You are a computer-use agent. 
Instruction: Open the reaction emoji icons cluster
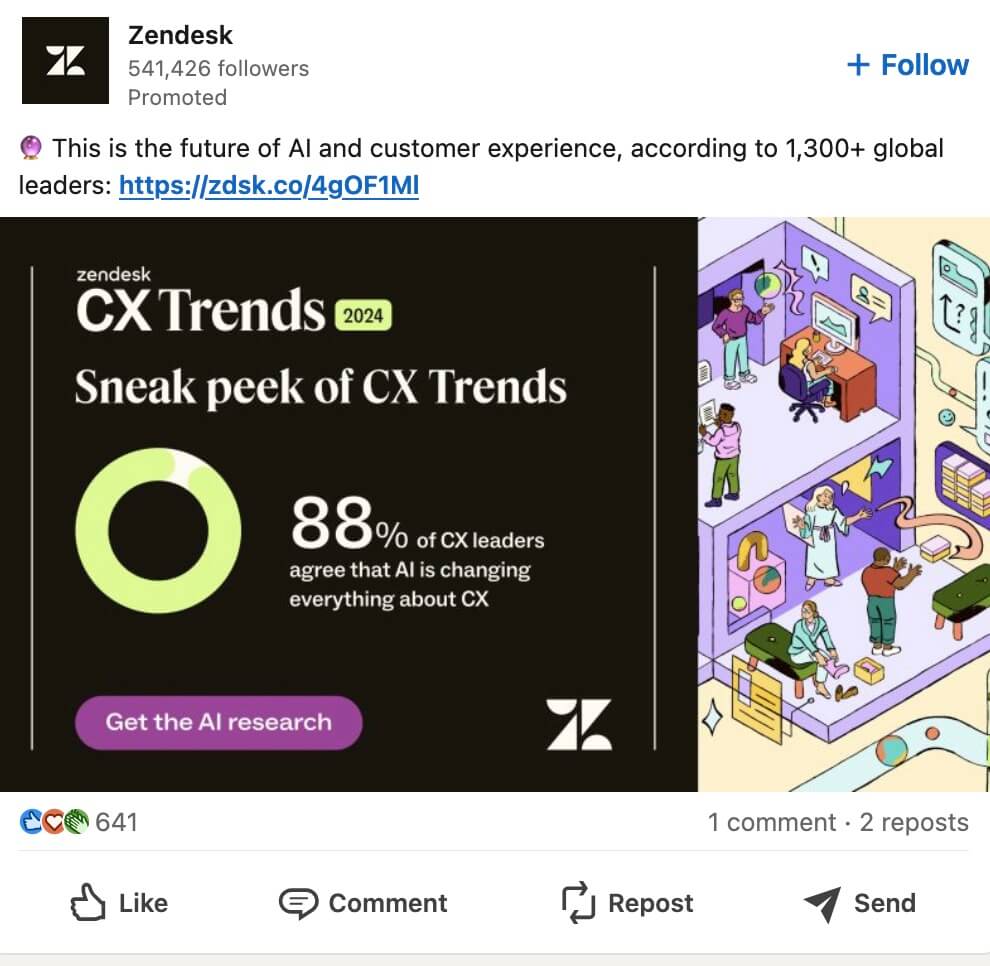54,822
